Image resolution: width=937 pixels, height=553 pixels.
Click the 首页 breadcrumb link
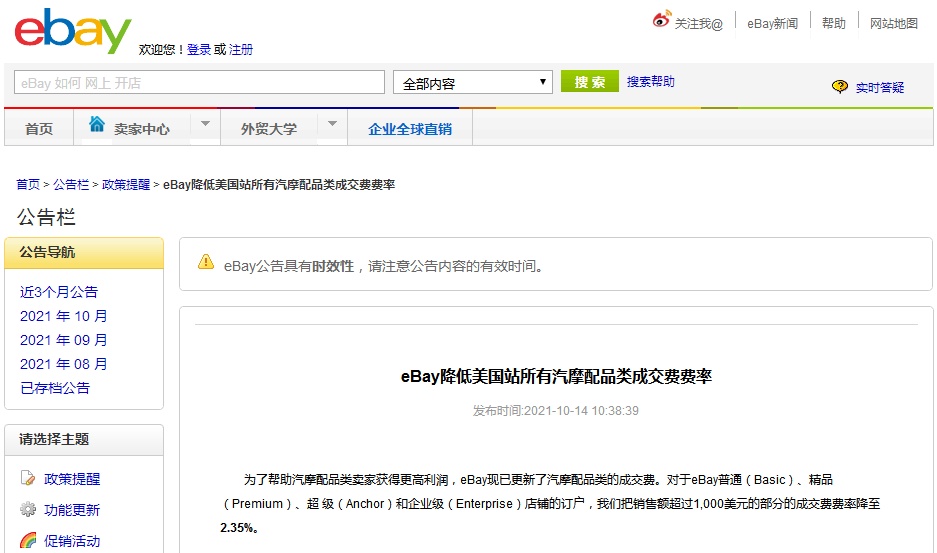27,185
